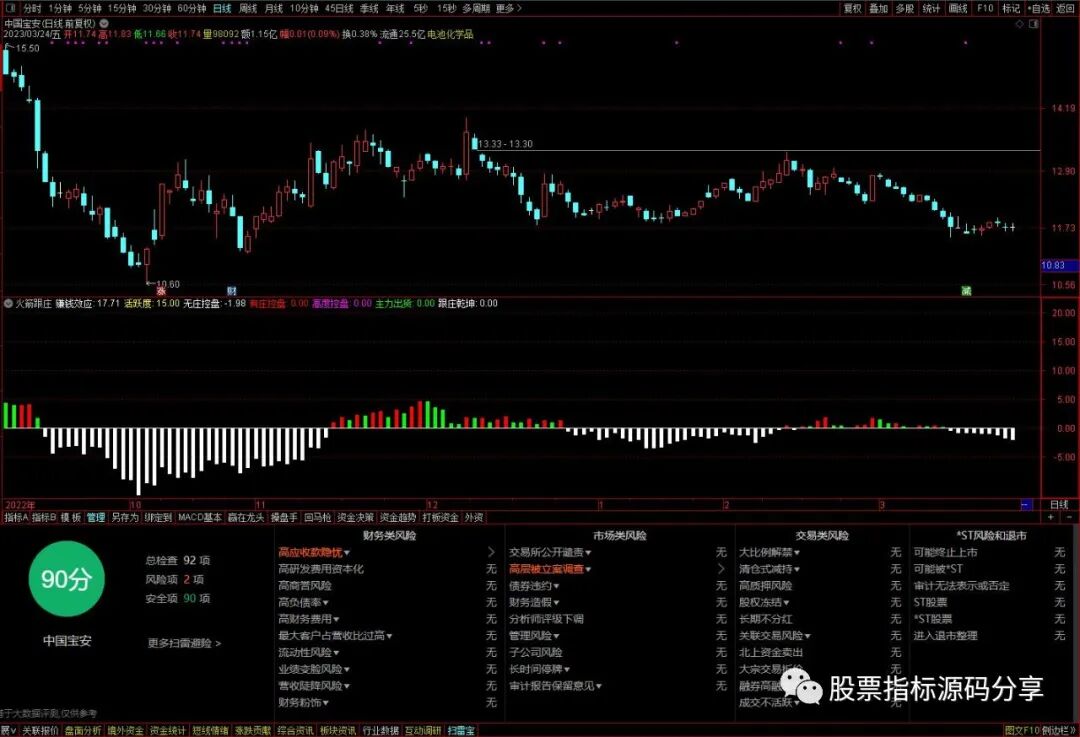Open the 关联报价 bottom tab
Screen dimensions: 1080x737
pos(40,730)
